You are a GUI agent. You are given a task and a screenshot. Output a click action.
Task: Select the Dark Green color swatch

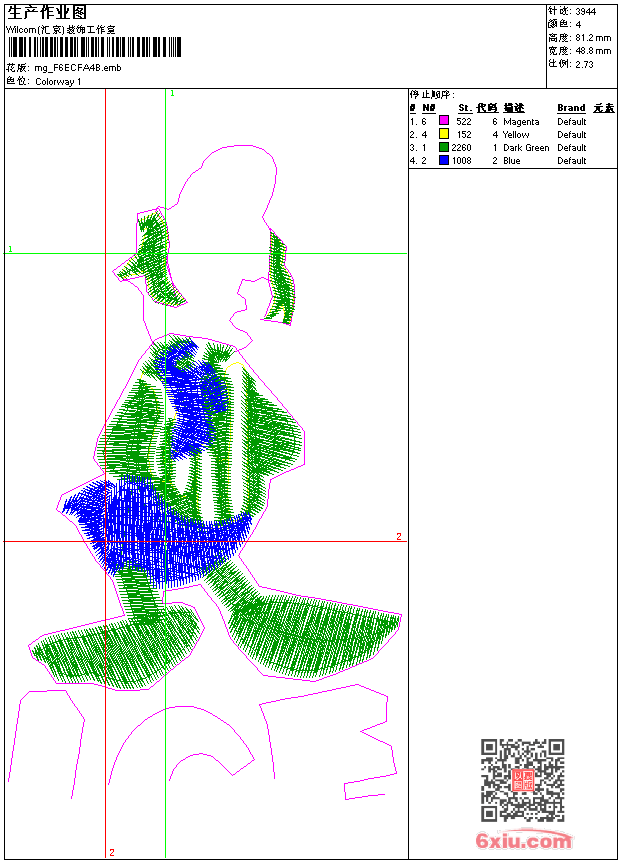444,147
